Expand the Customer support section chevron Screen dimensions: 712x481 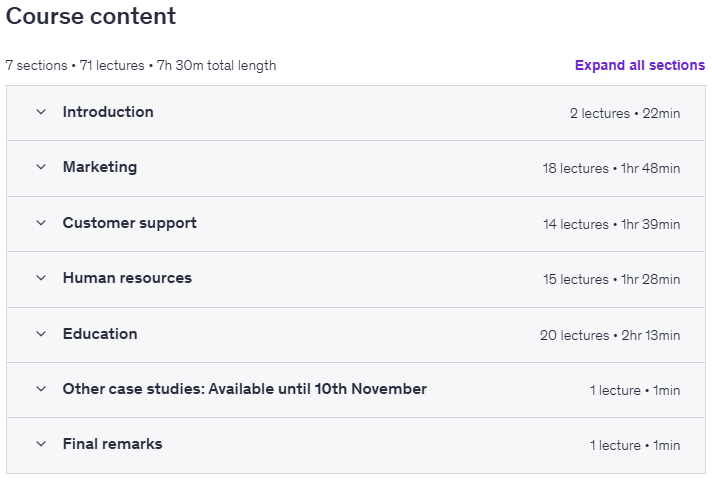coord(41,223)
